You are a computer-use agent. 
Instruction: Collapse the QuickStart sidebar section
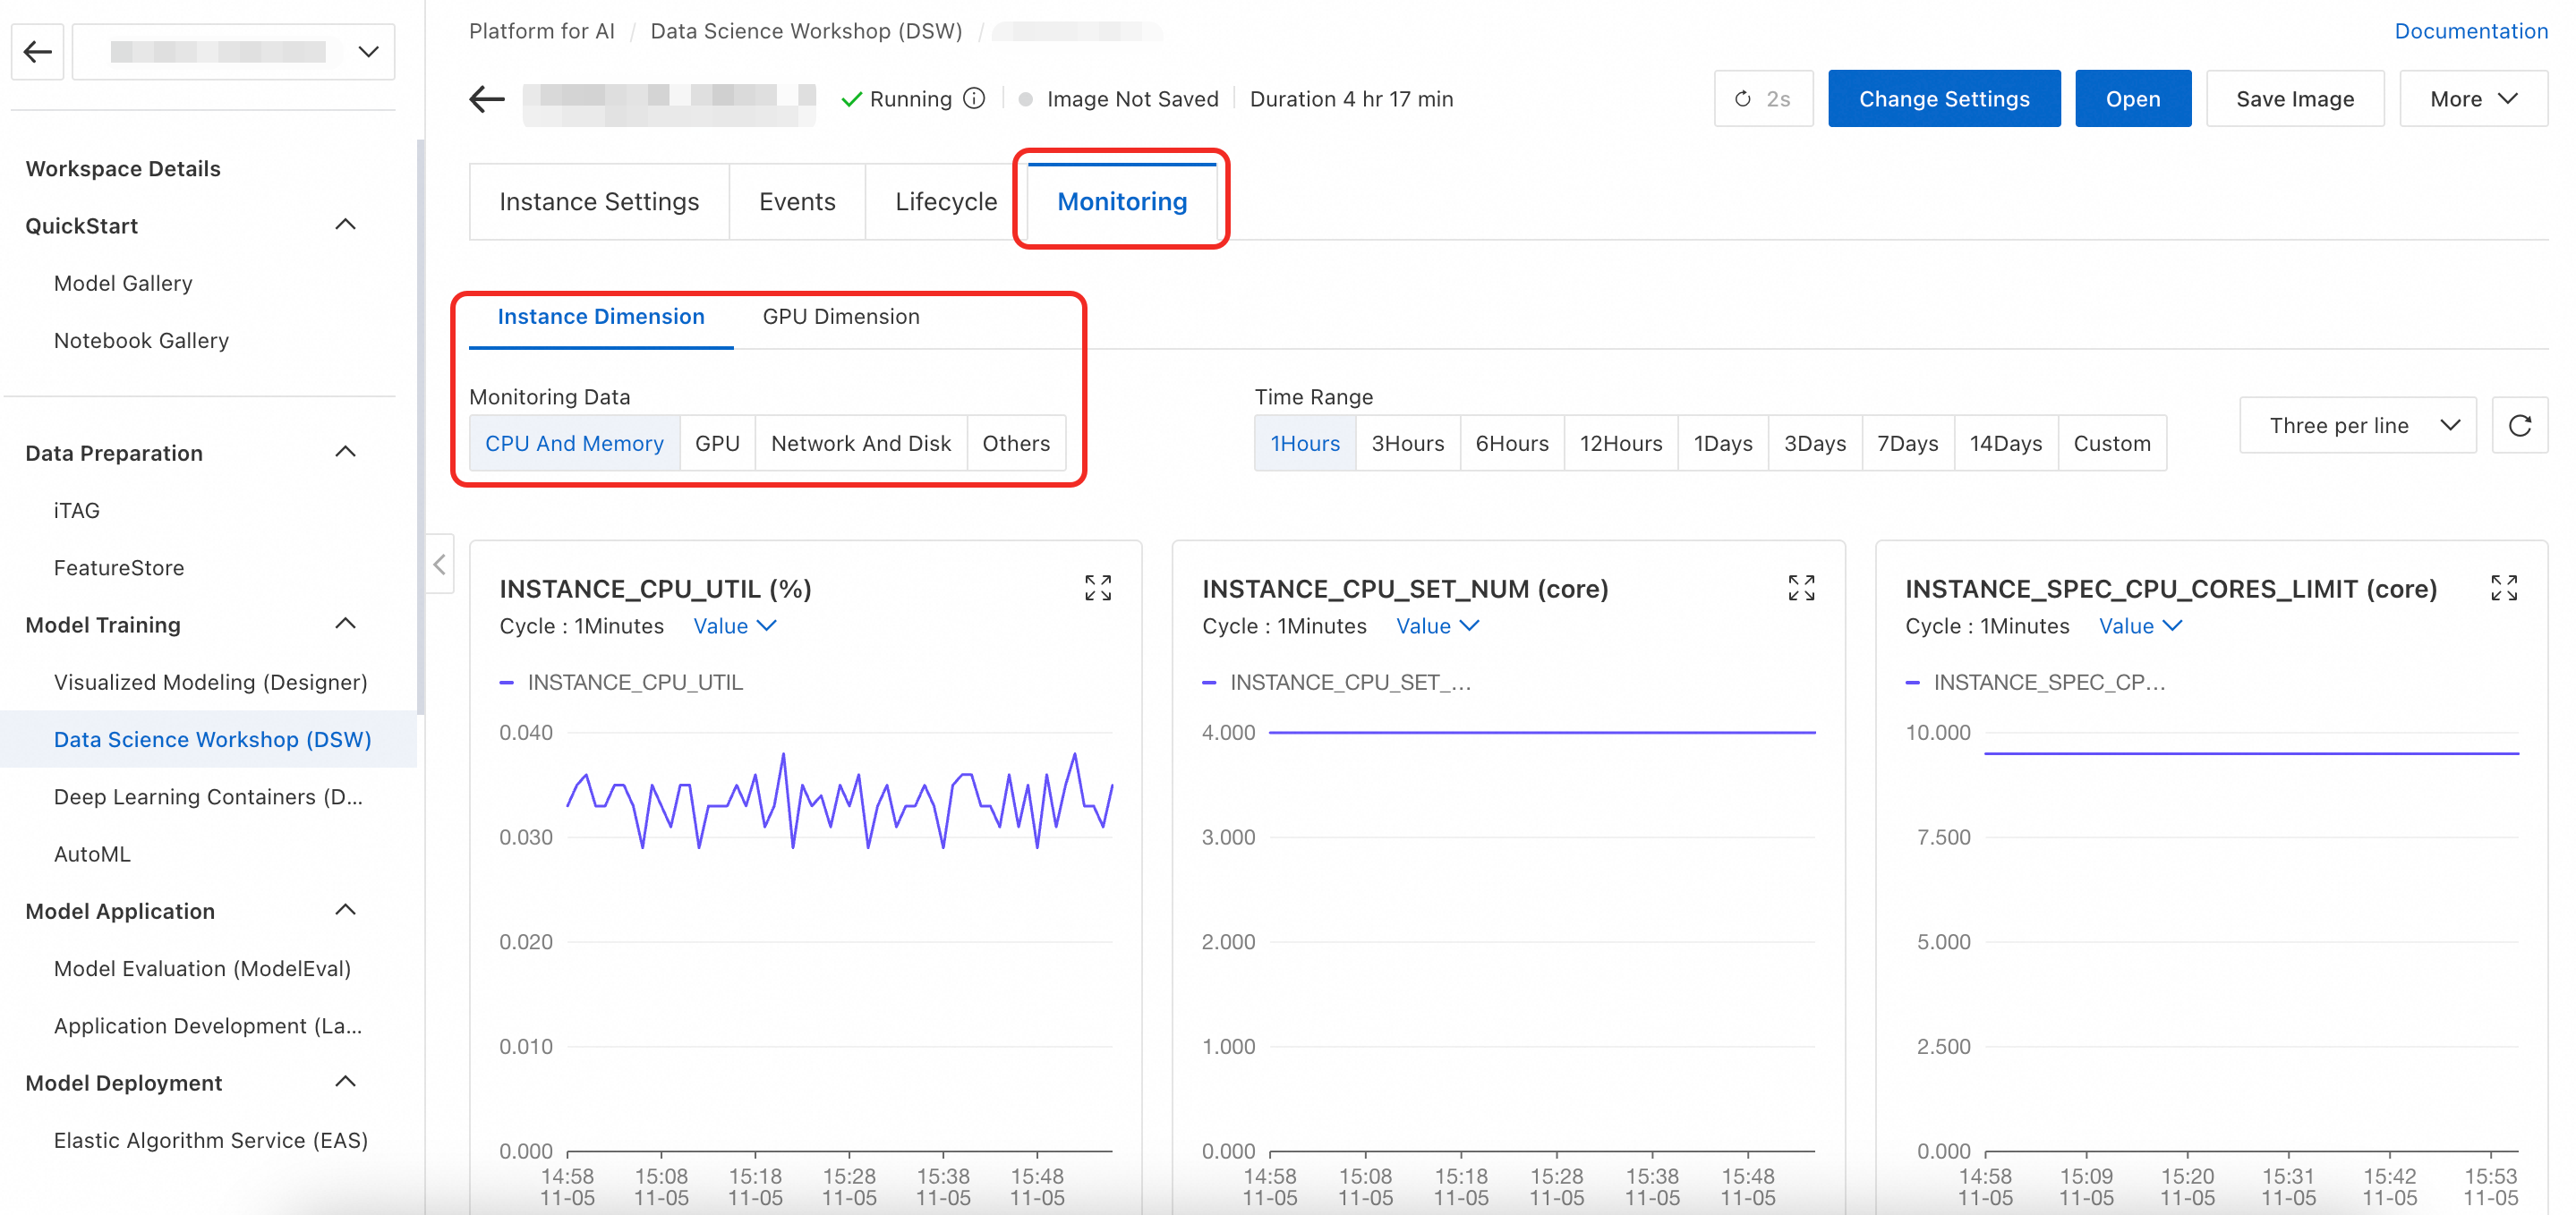click(x=345, y=225)
